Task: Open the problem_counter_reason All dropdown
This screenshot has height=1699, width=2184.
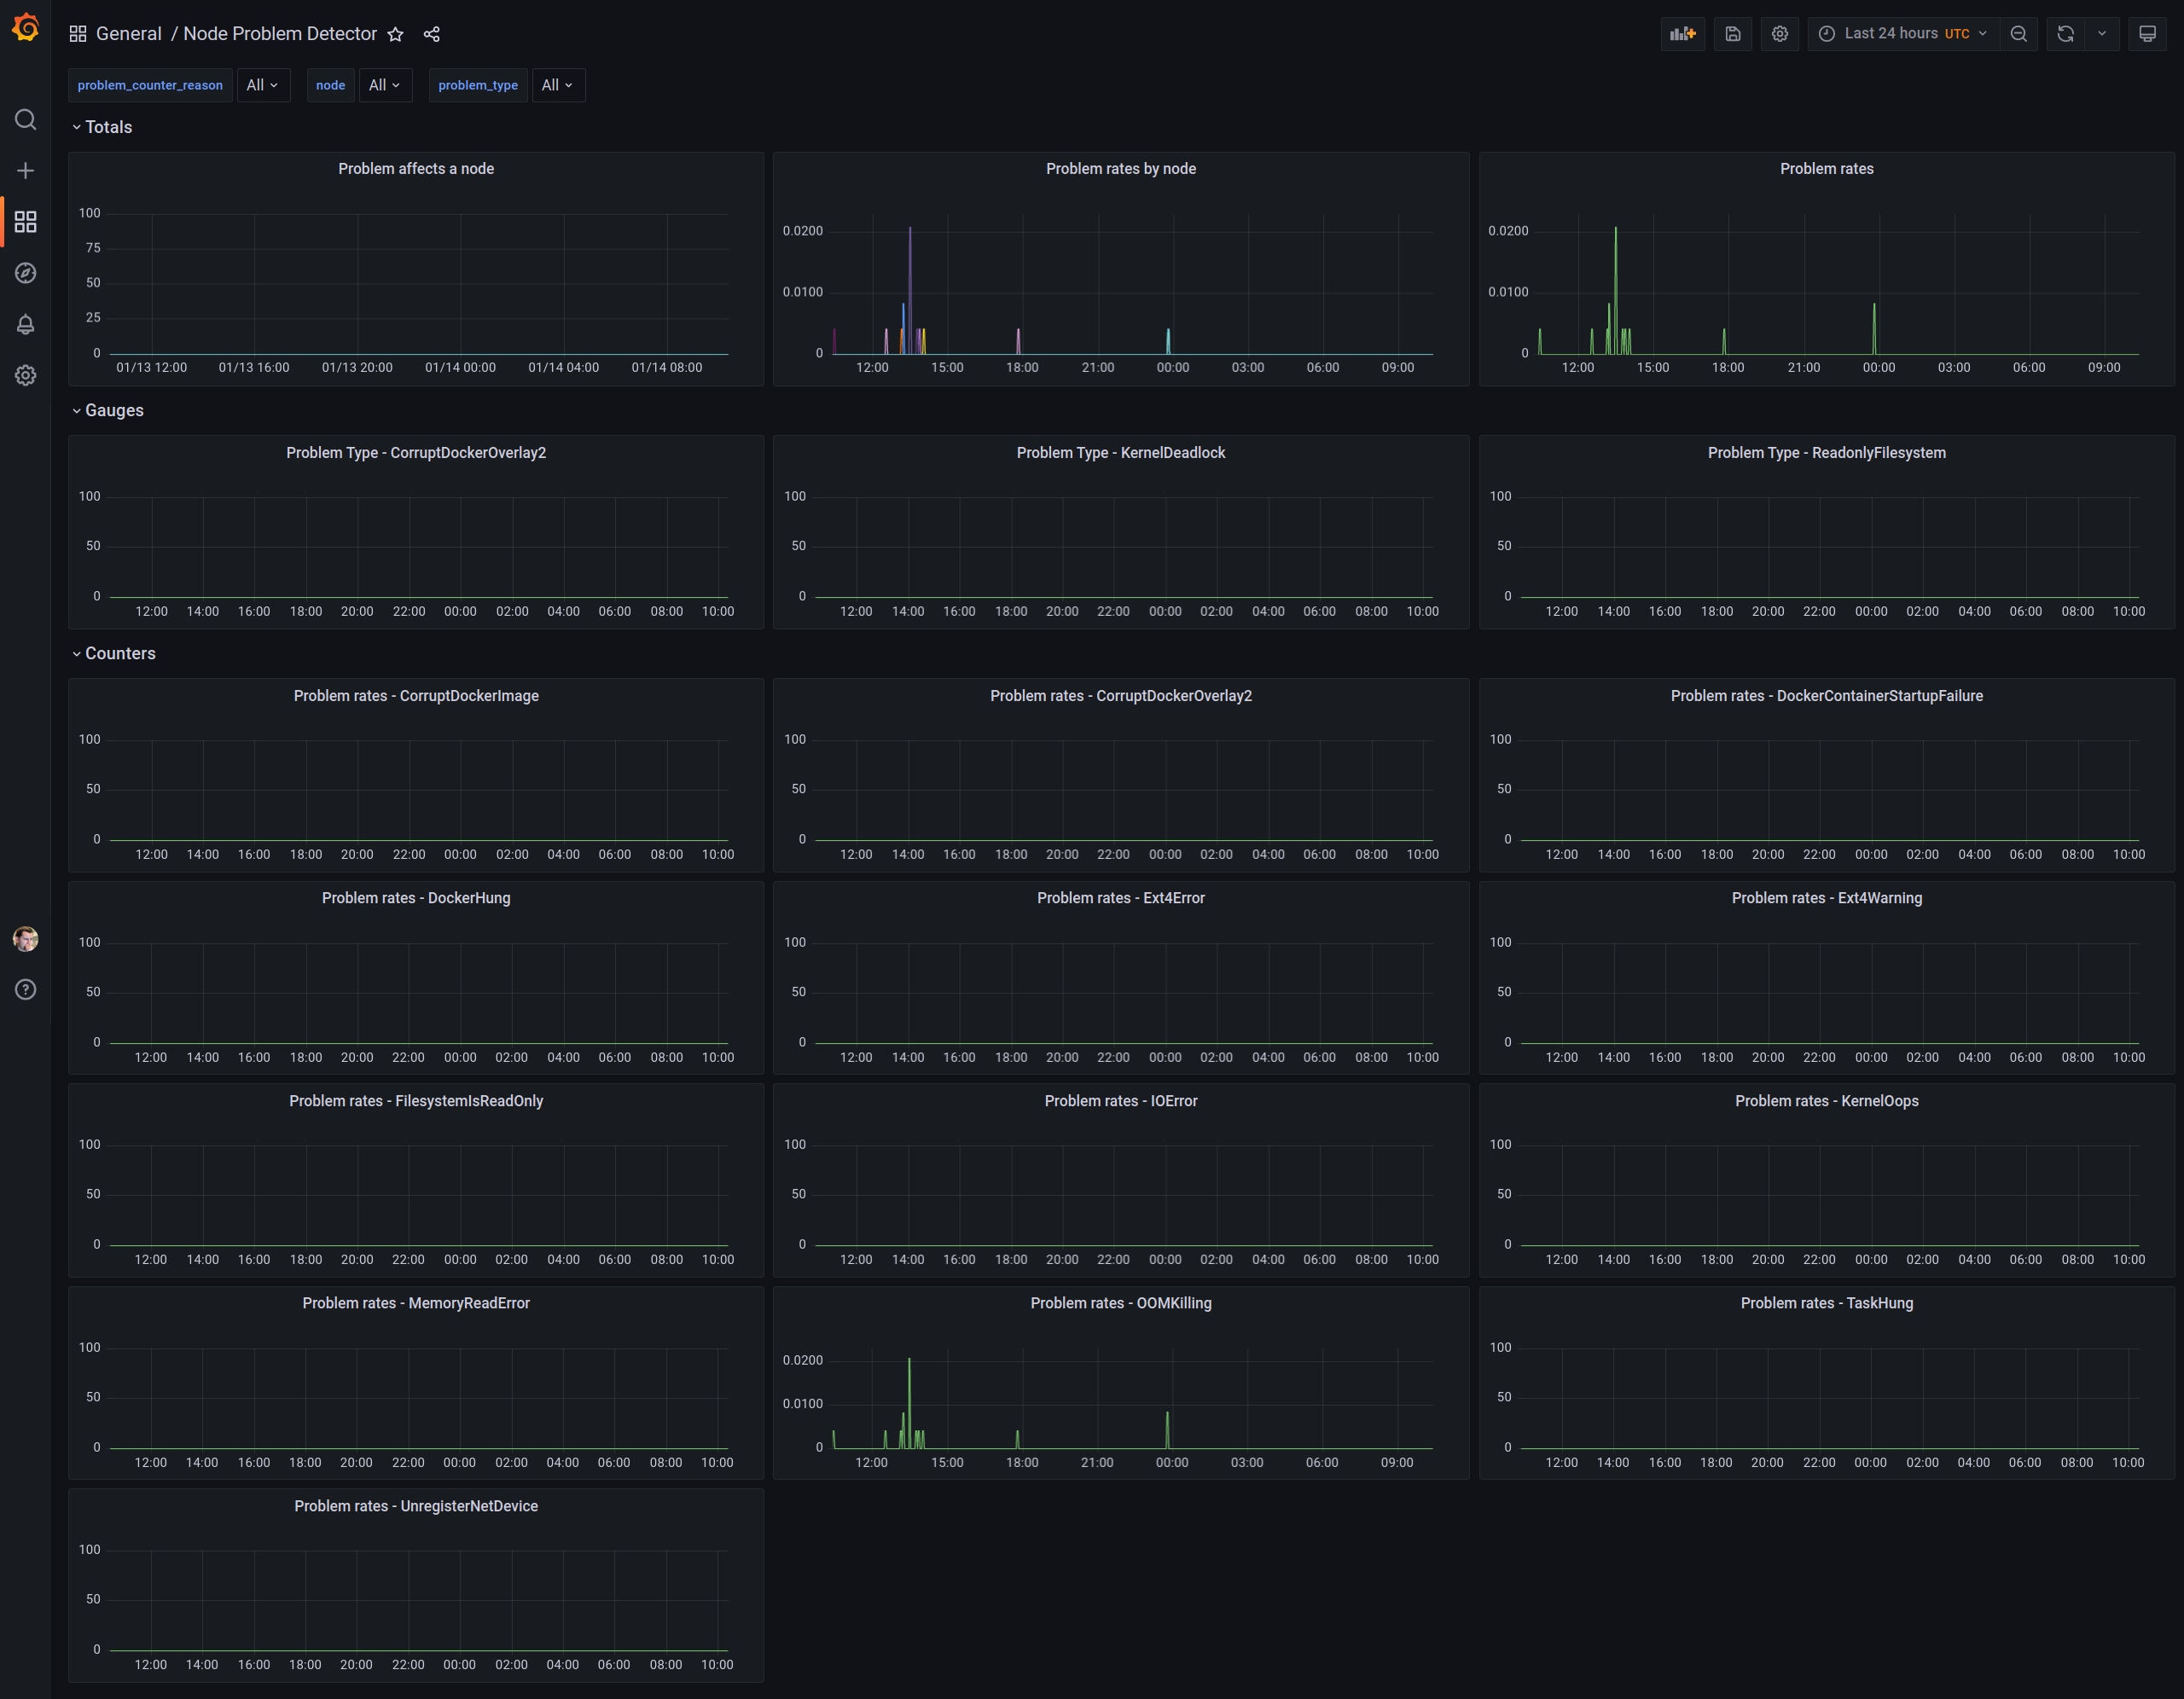Action: [262, 85]
